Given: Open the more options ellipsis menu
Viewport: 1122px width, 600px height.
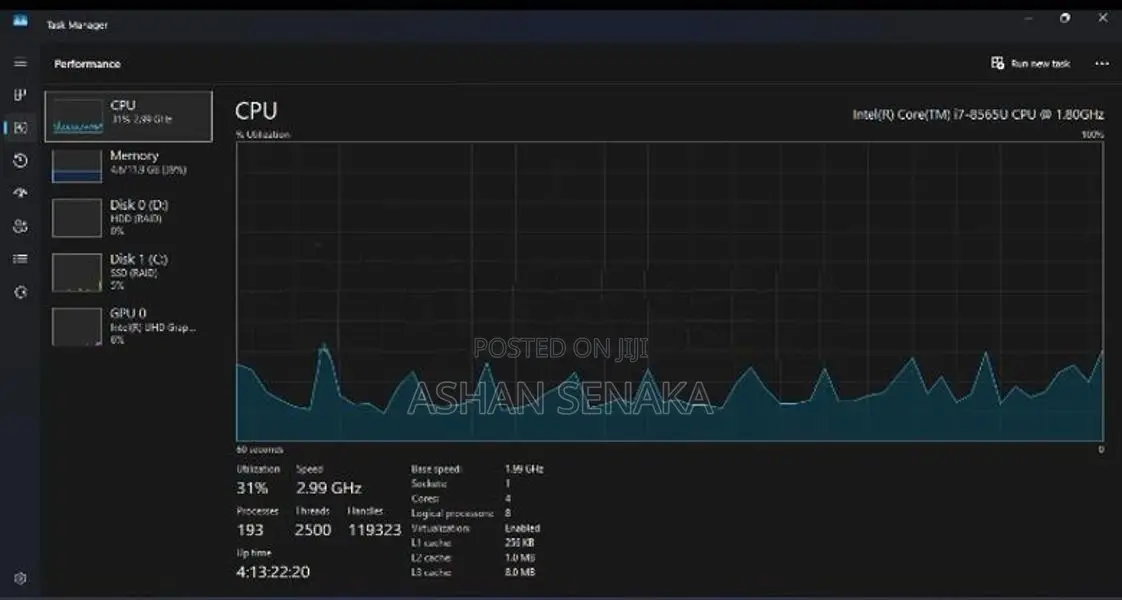Looking at the screenshot, I should 1102,64.
